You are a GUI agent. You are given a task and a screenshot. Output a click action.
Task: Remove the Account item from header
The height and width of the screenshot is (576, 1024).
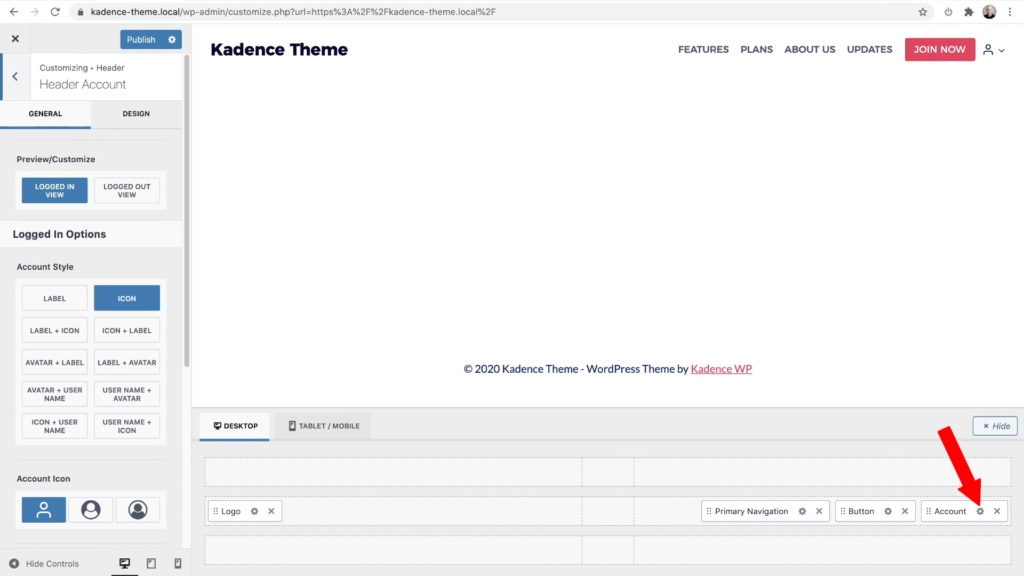point(997,511)
